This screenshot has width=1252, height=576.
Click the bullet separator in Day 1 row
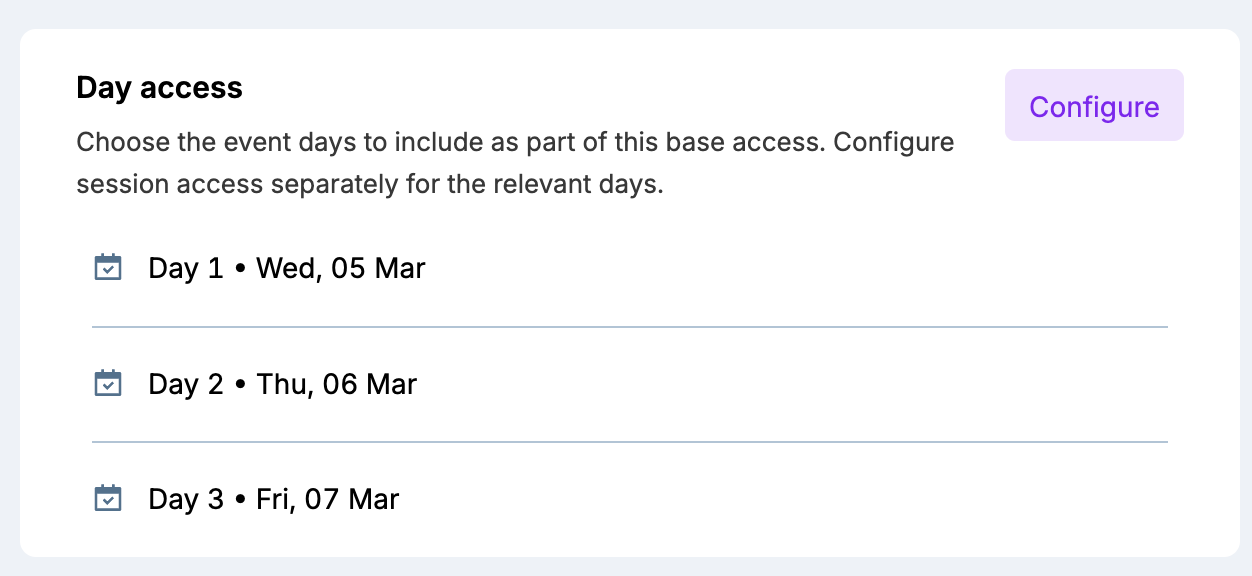coord(240,270)
